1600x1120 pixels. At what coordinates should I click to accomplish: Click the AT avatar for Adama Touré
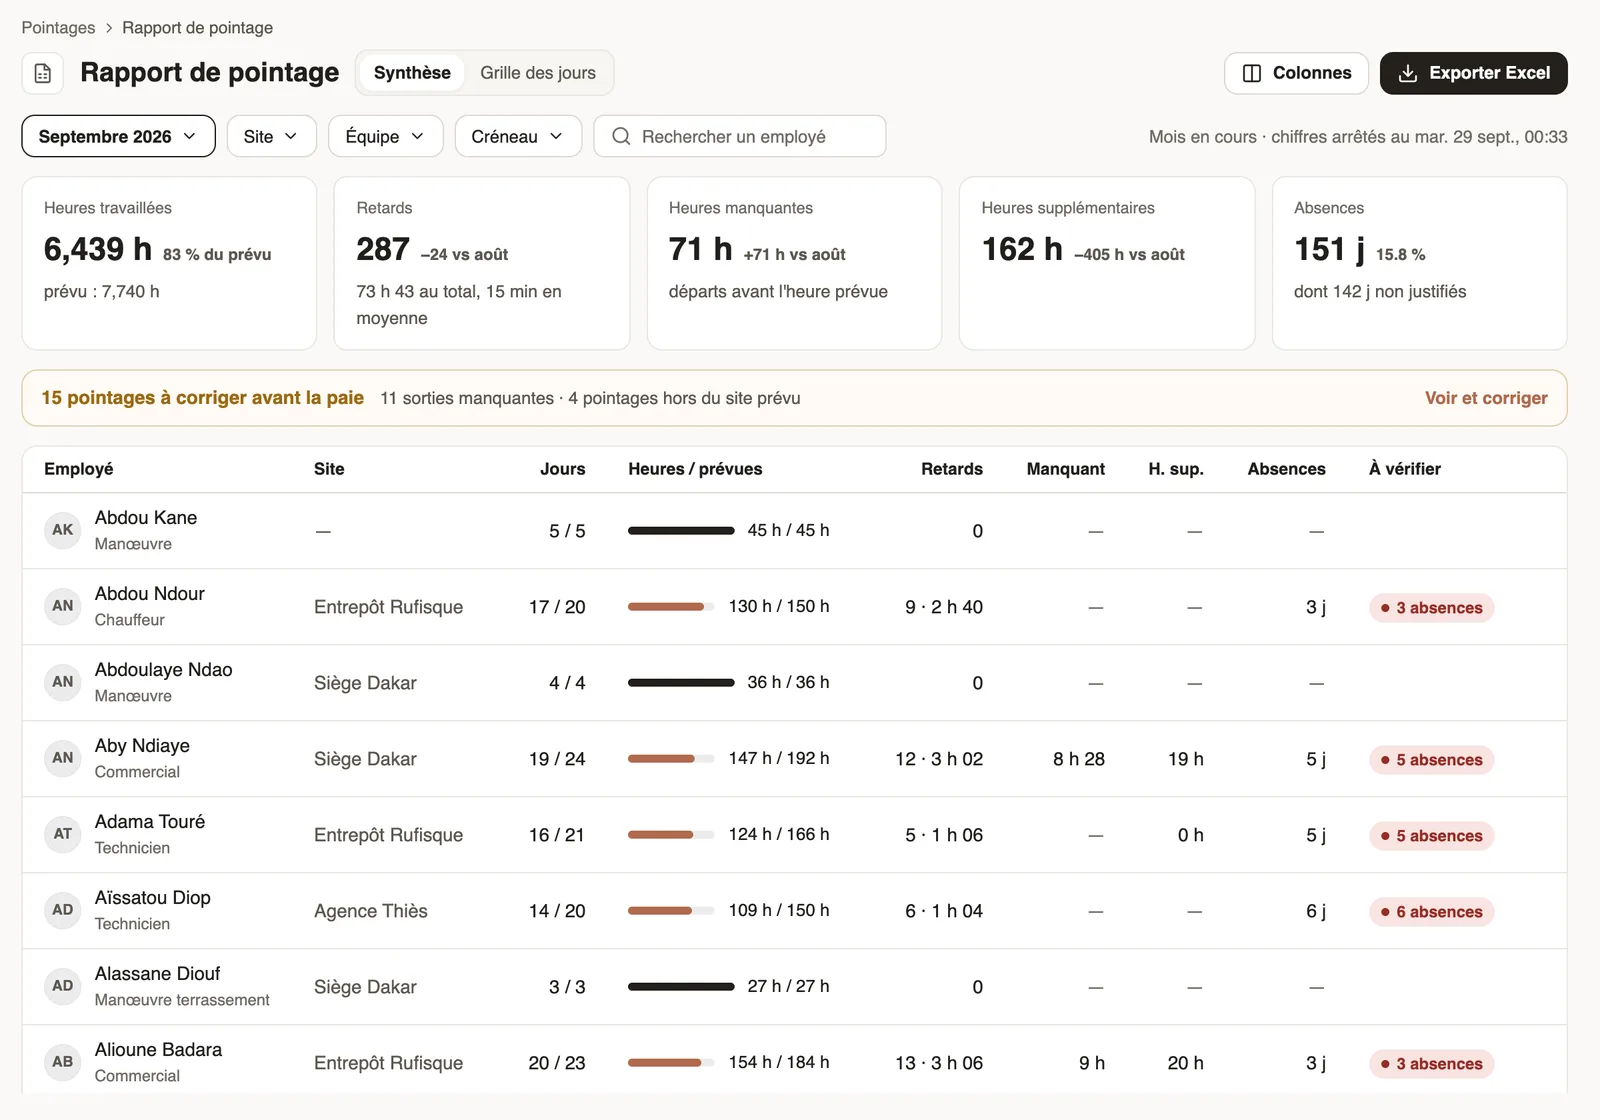[x=63, y=834]
